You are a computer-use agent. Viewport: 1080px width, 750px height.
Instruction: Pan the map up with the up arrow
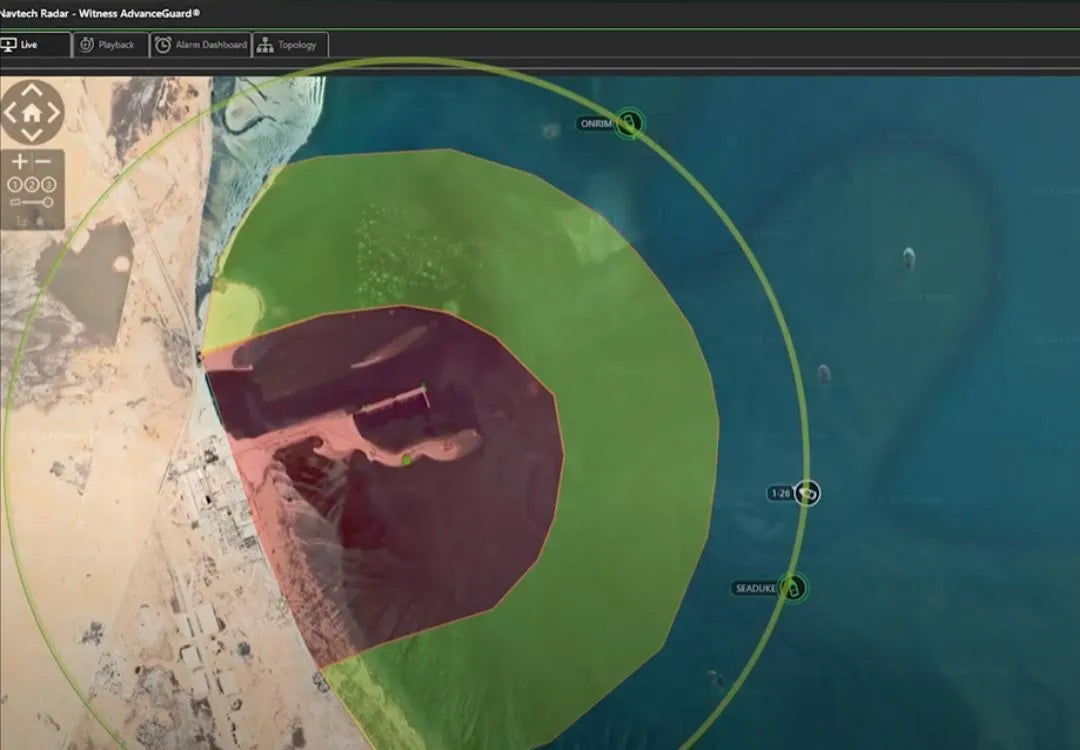point(32,91)
